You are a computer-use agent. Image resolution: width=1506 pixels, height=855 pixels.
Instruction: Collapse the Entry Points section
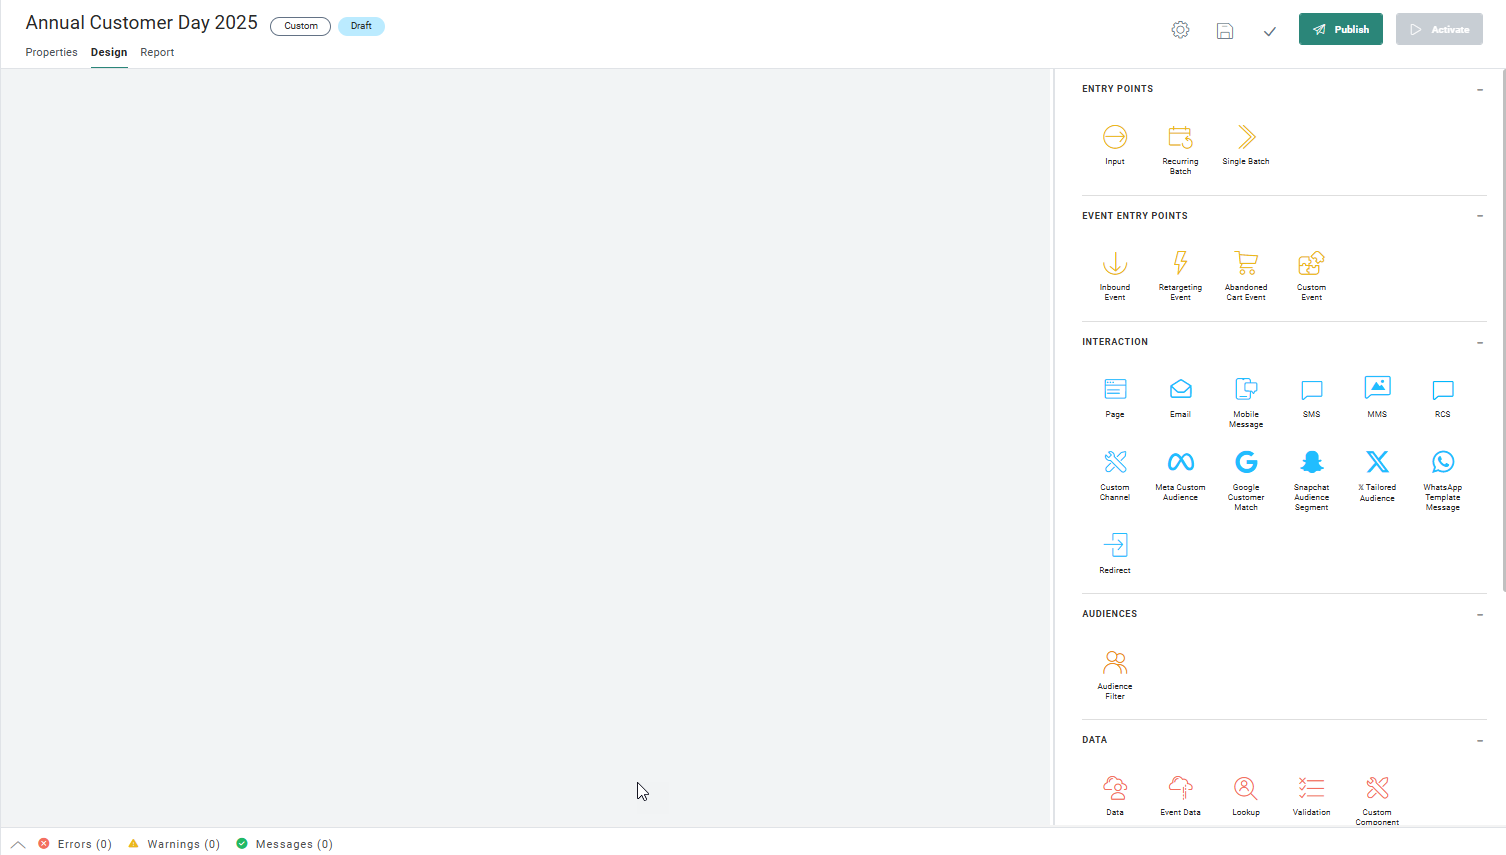point(1480,90)
